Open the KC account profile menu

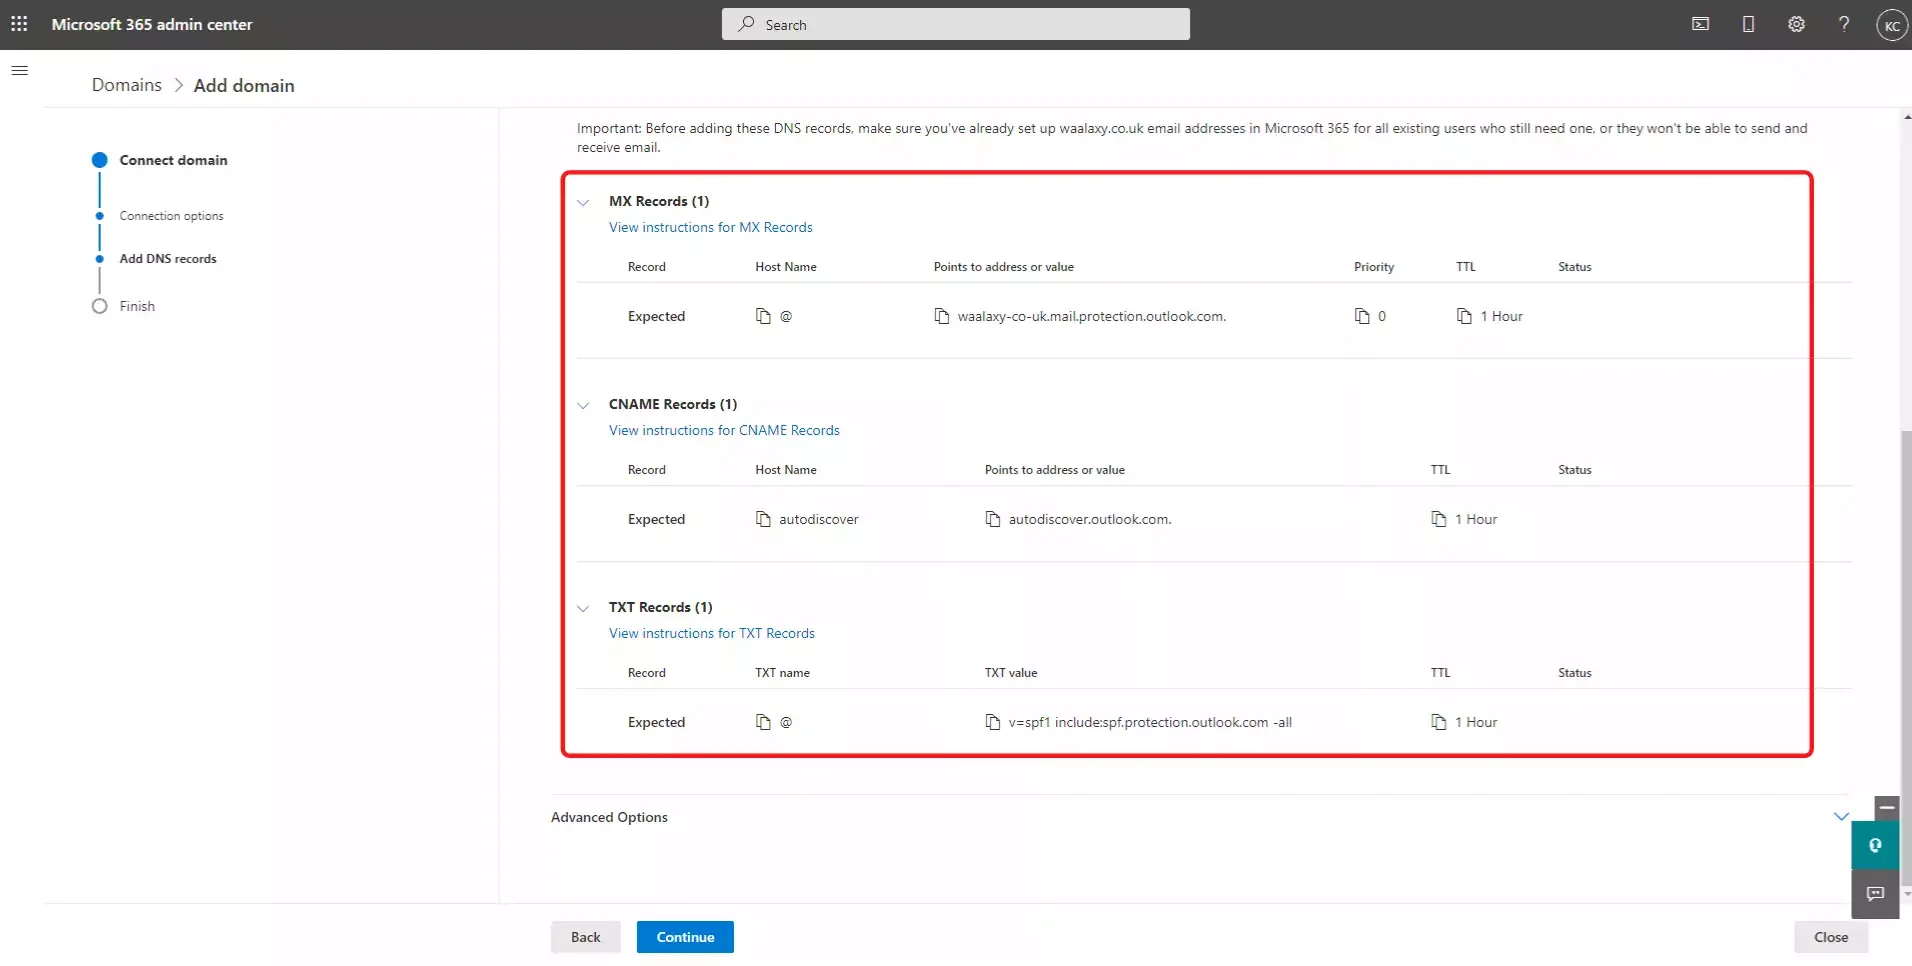tap(1891, 25)
